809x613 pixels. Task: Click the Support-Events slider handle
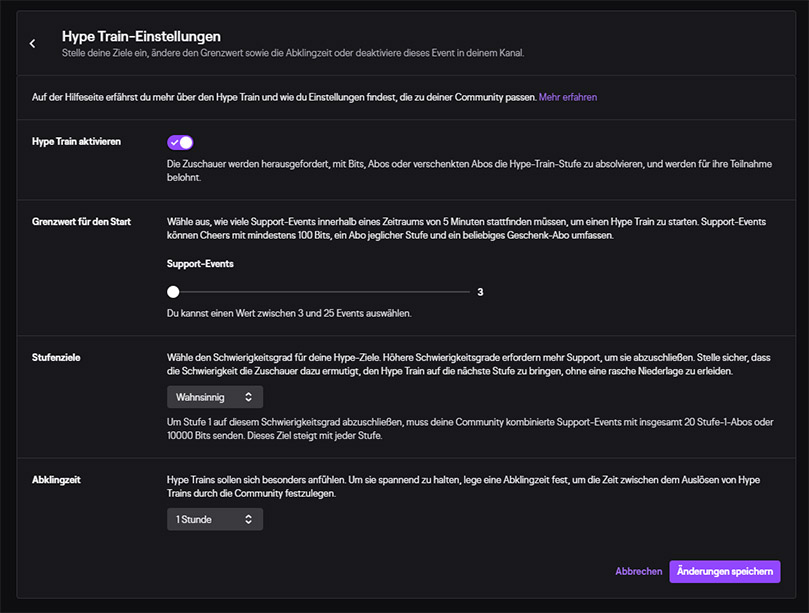tap(173, 292)
